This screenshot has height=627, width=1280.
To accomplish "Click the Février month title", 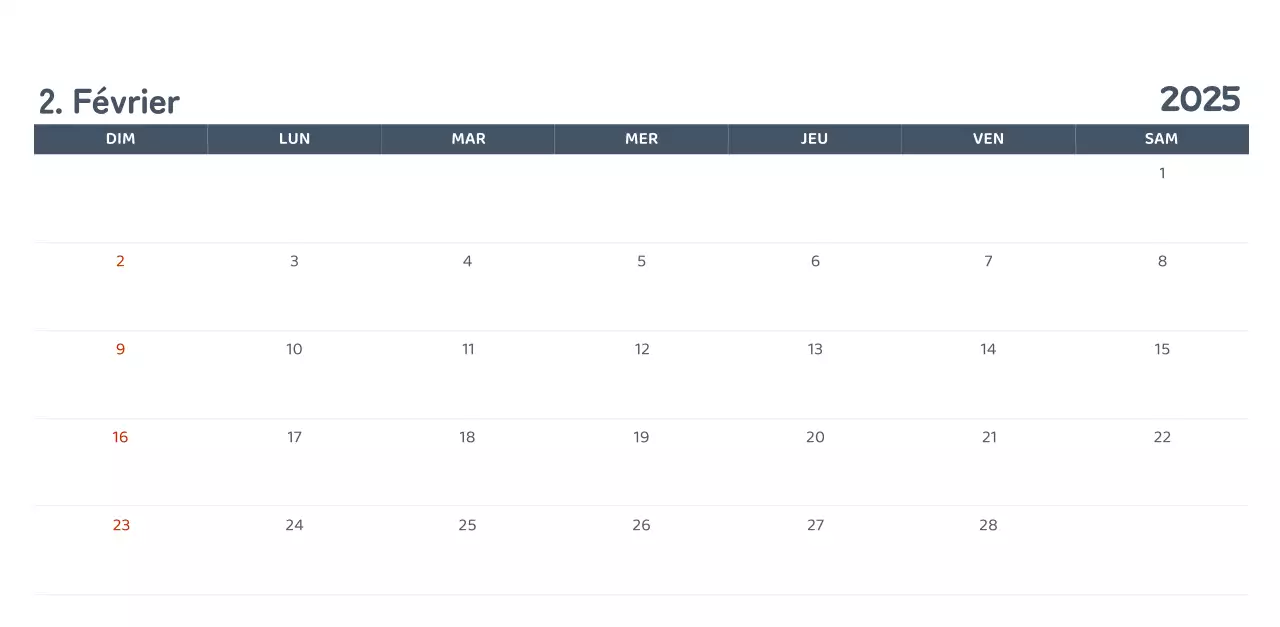I will click(109, 101).
